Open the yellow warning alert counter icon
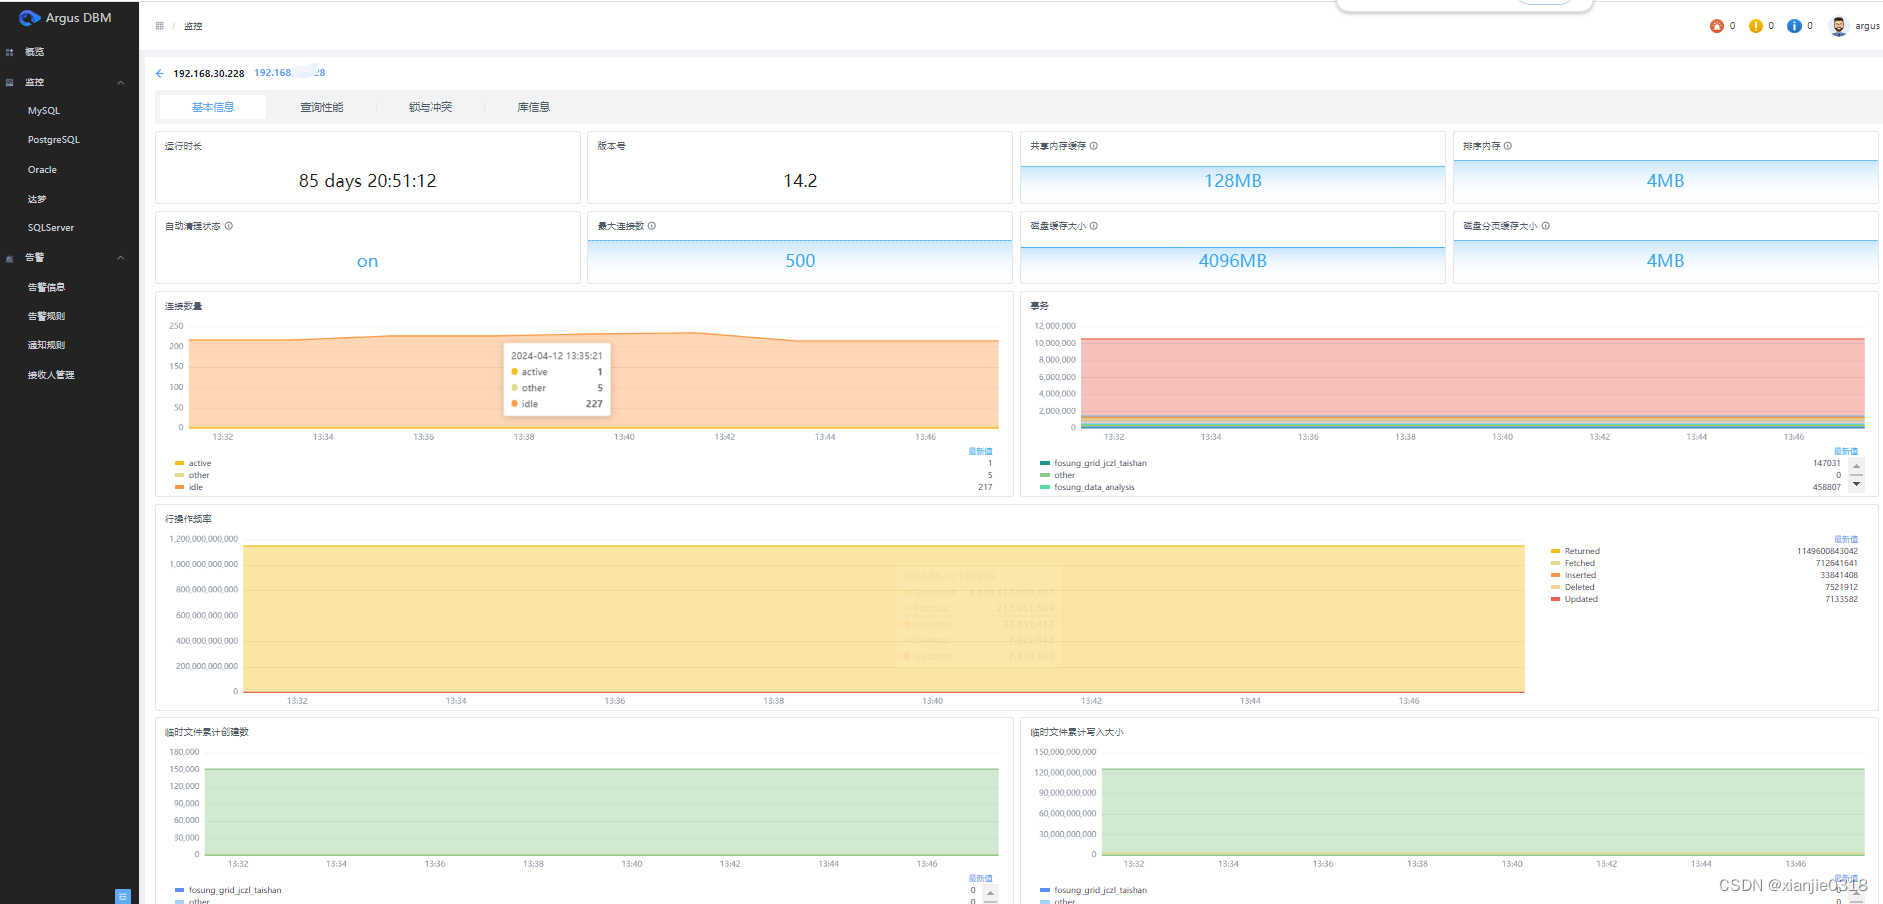 point(1756,26)
